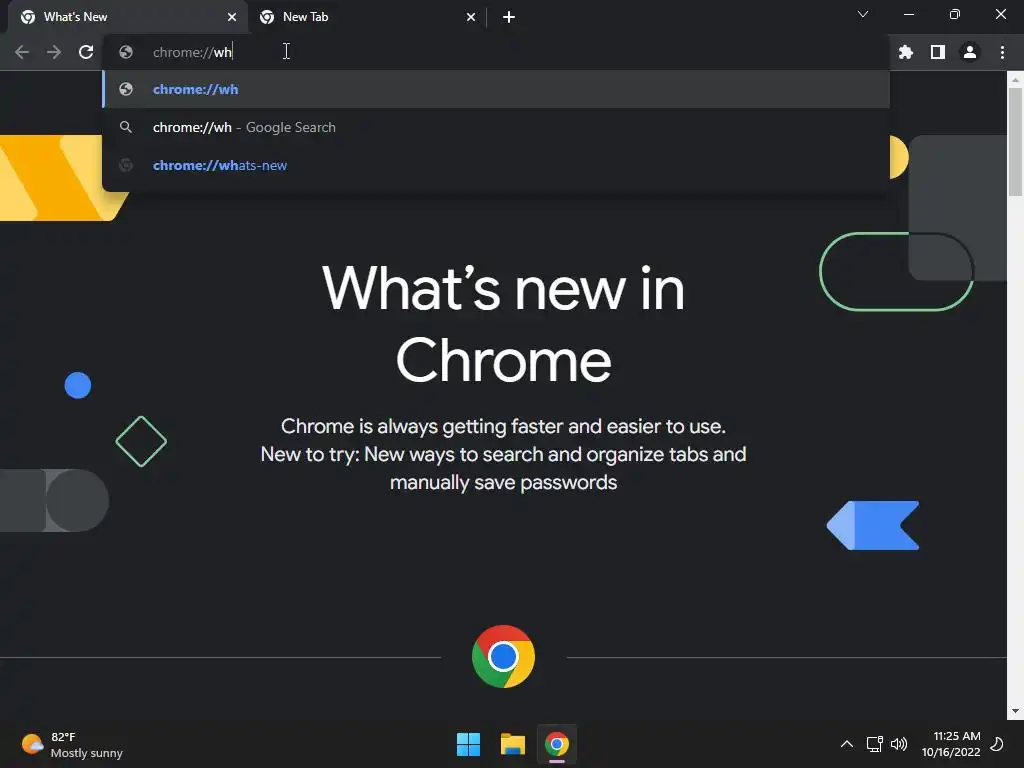Select the chrome://whats-new suggestion
1024x768 pixels.
coord(496,165)
